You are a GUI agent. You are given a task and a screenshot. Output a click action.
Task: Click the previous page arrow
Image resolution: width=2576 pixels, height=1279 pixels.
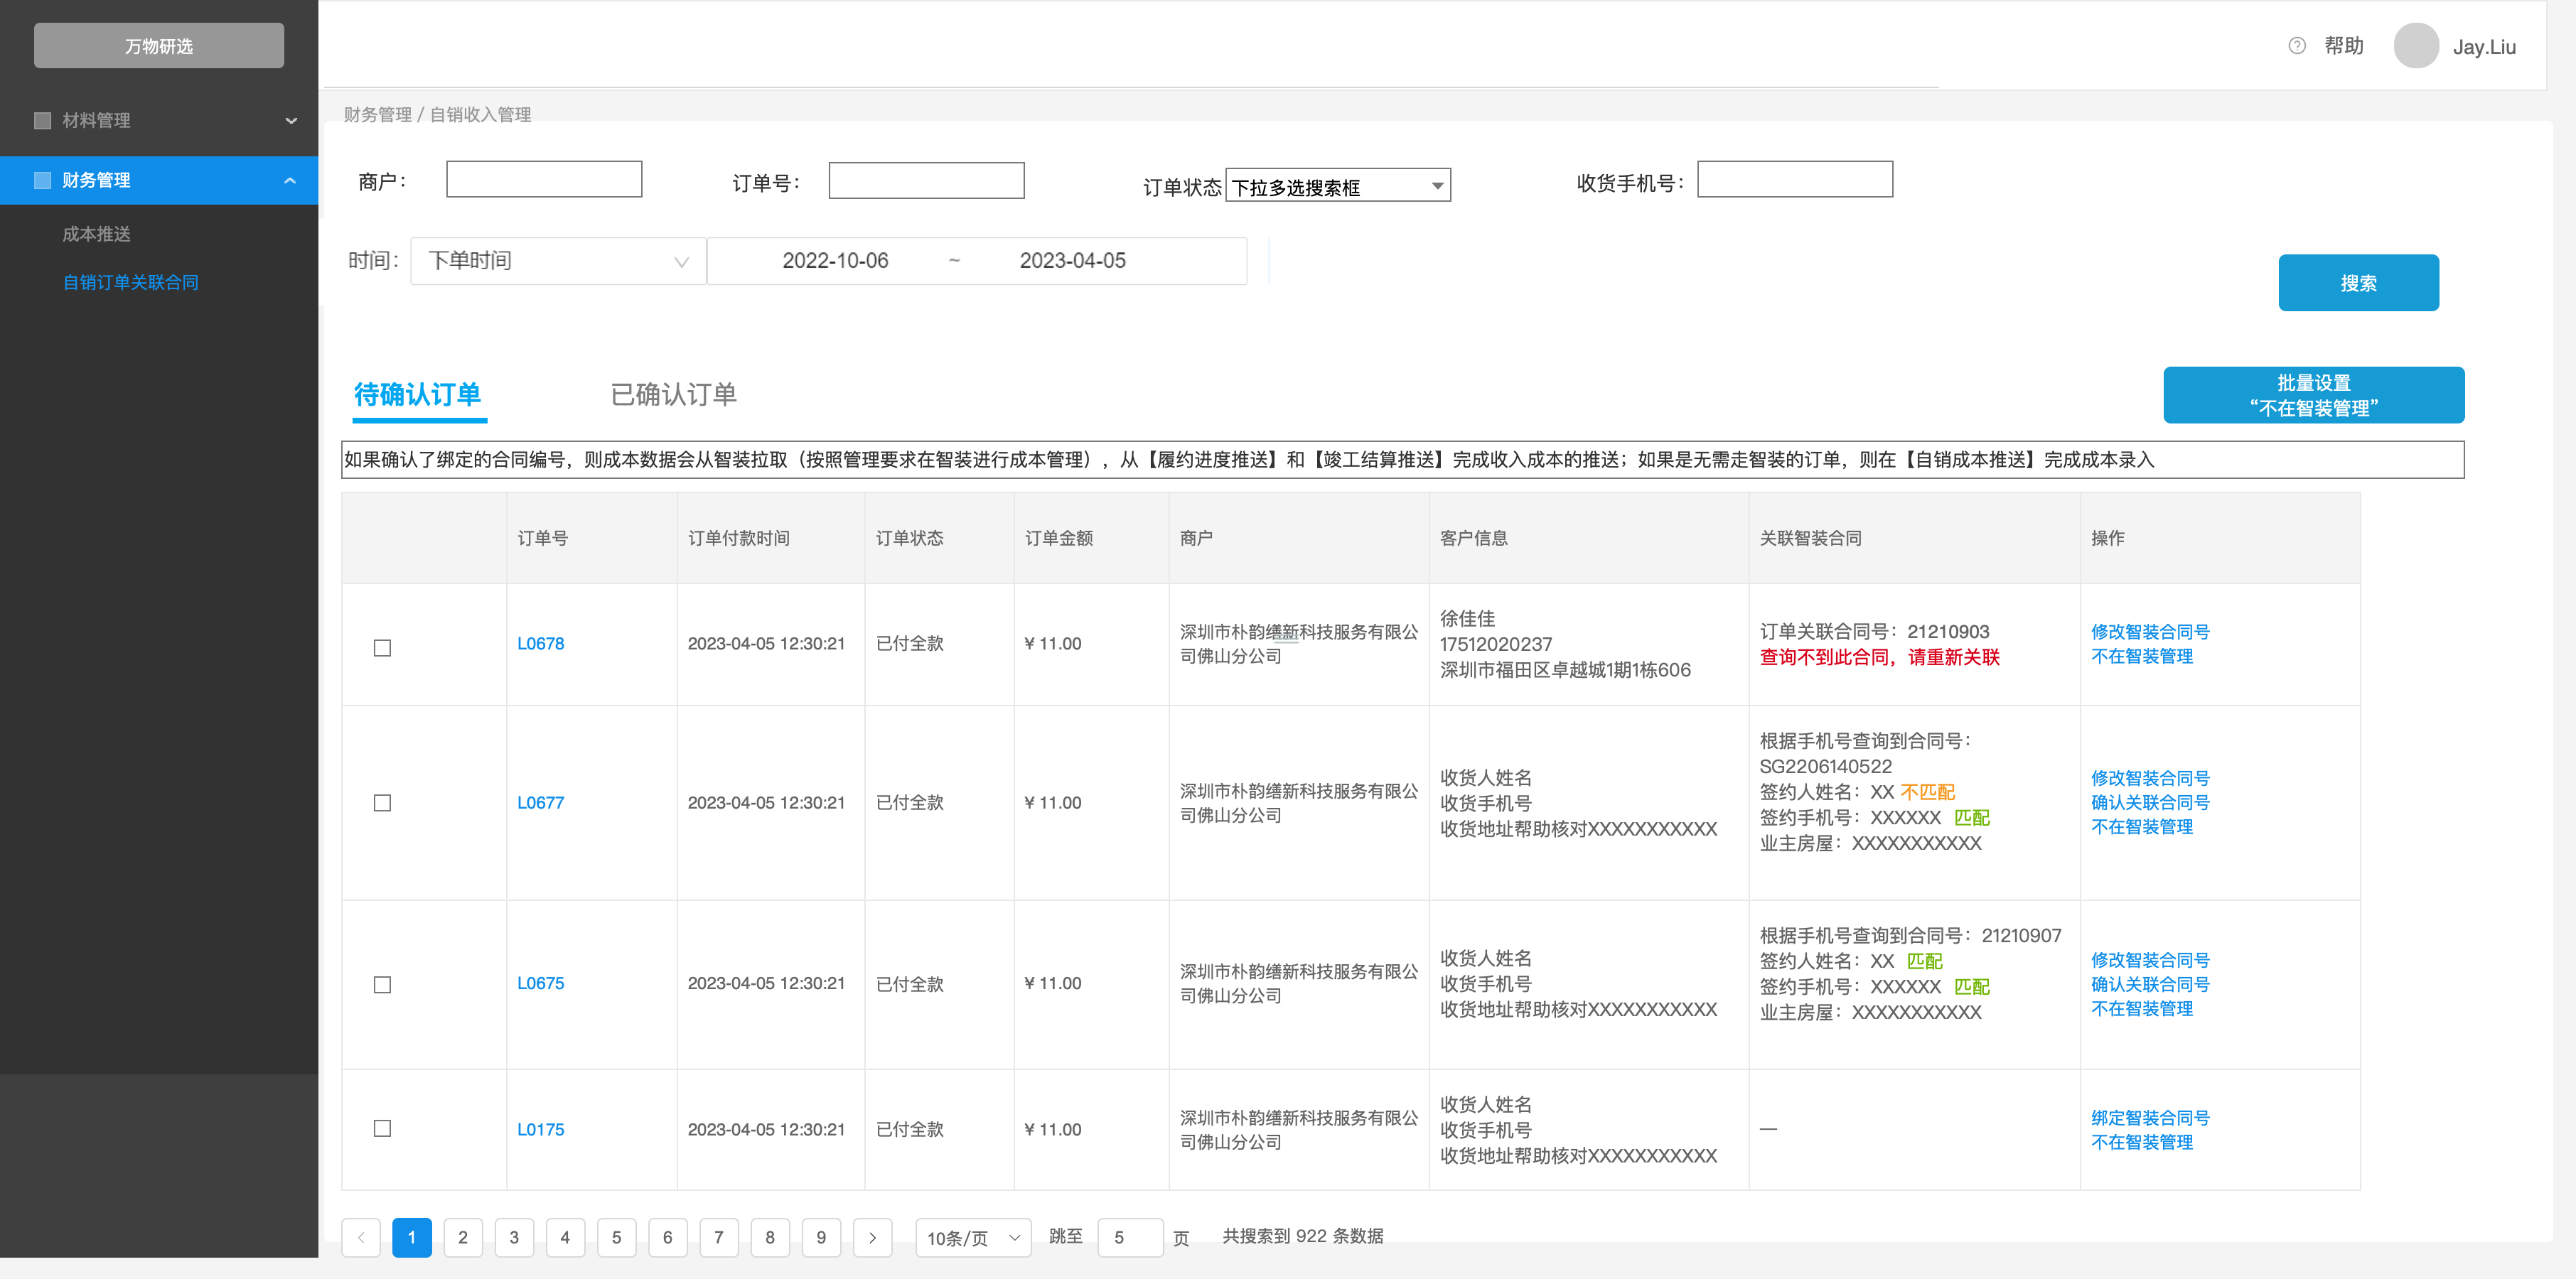point(361,1237)
